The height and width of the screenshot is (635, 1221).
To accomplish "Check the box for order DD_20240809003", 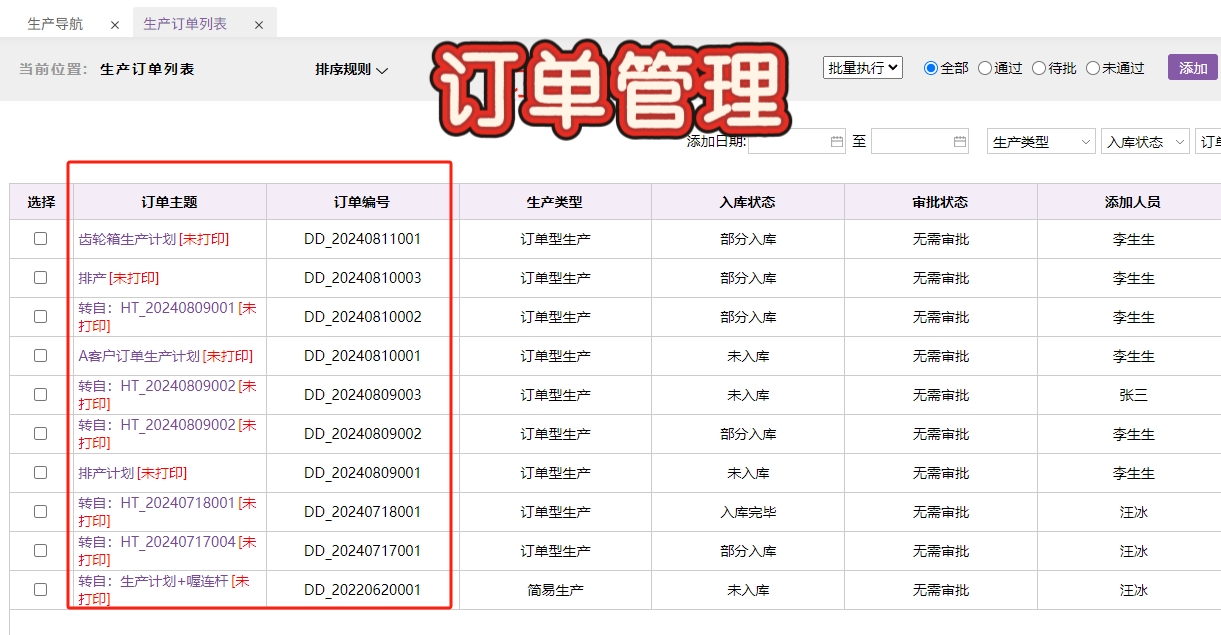I will point(41,395).
